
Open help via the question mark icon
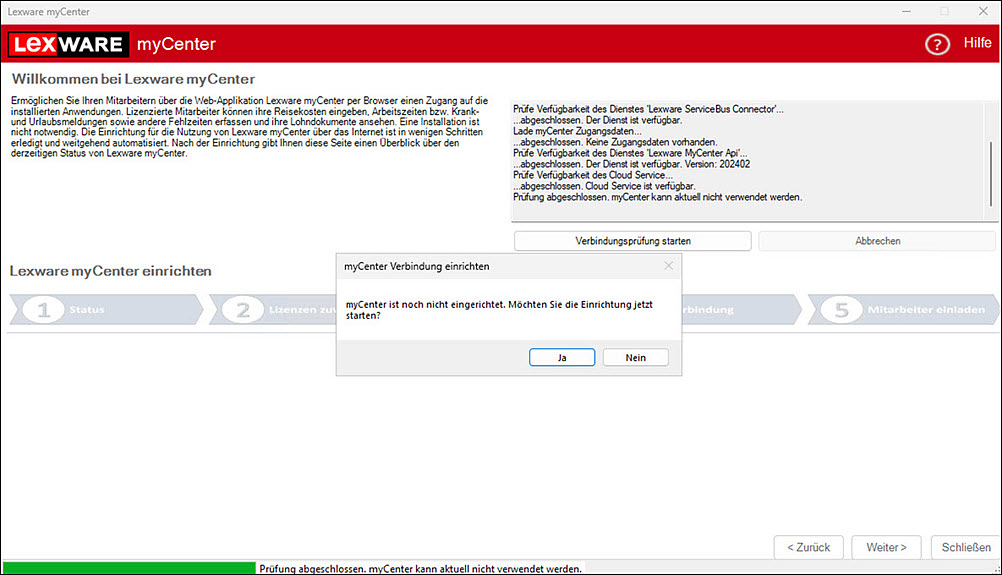(x=937, y=44)
